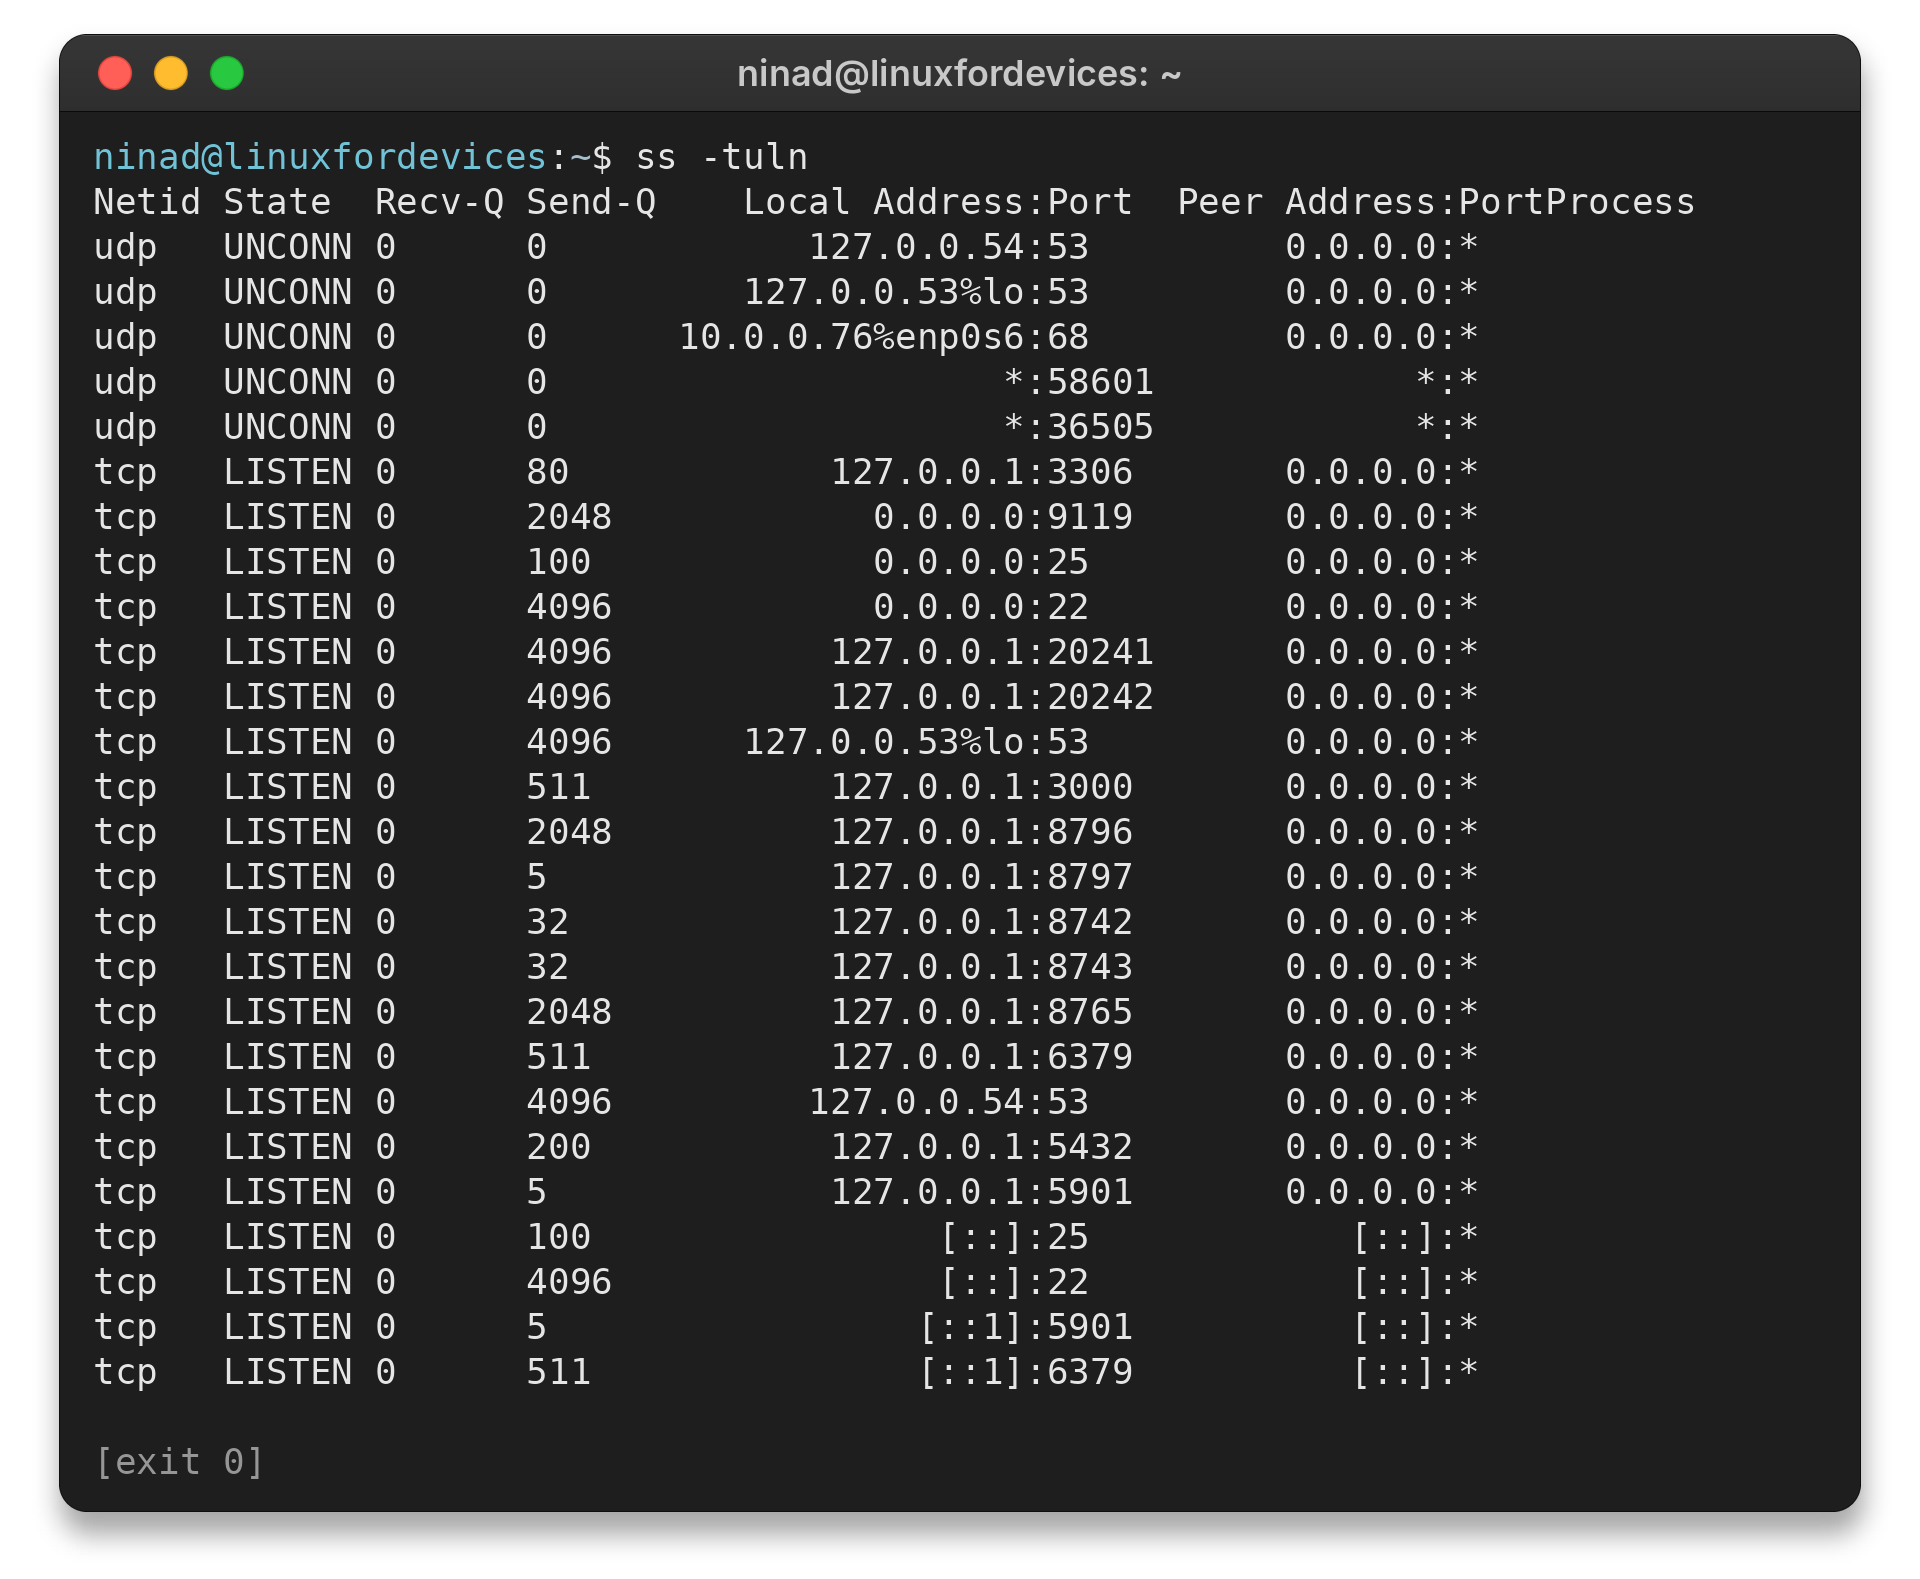Click the address 127.0.0.1:8765
The height and width of the screenshot is (1579, 1920).
coord(981,1012)
